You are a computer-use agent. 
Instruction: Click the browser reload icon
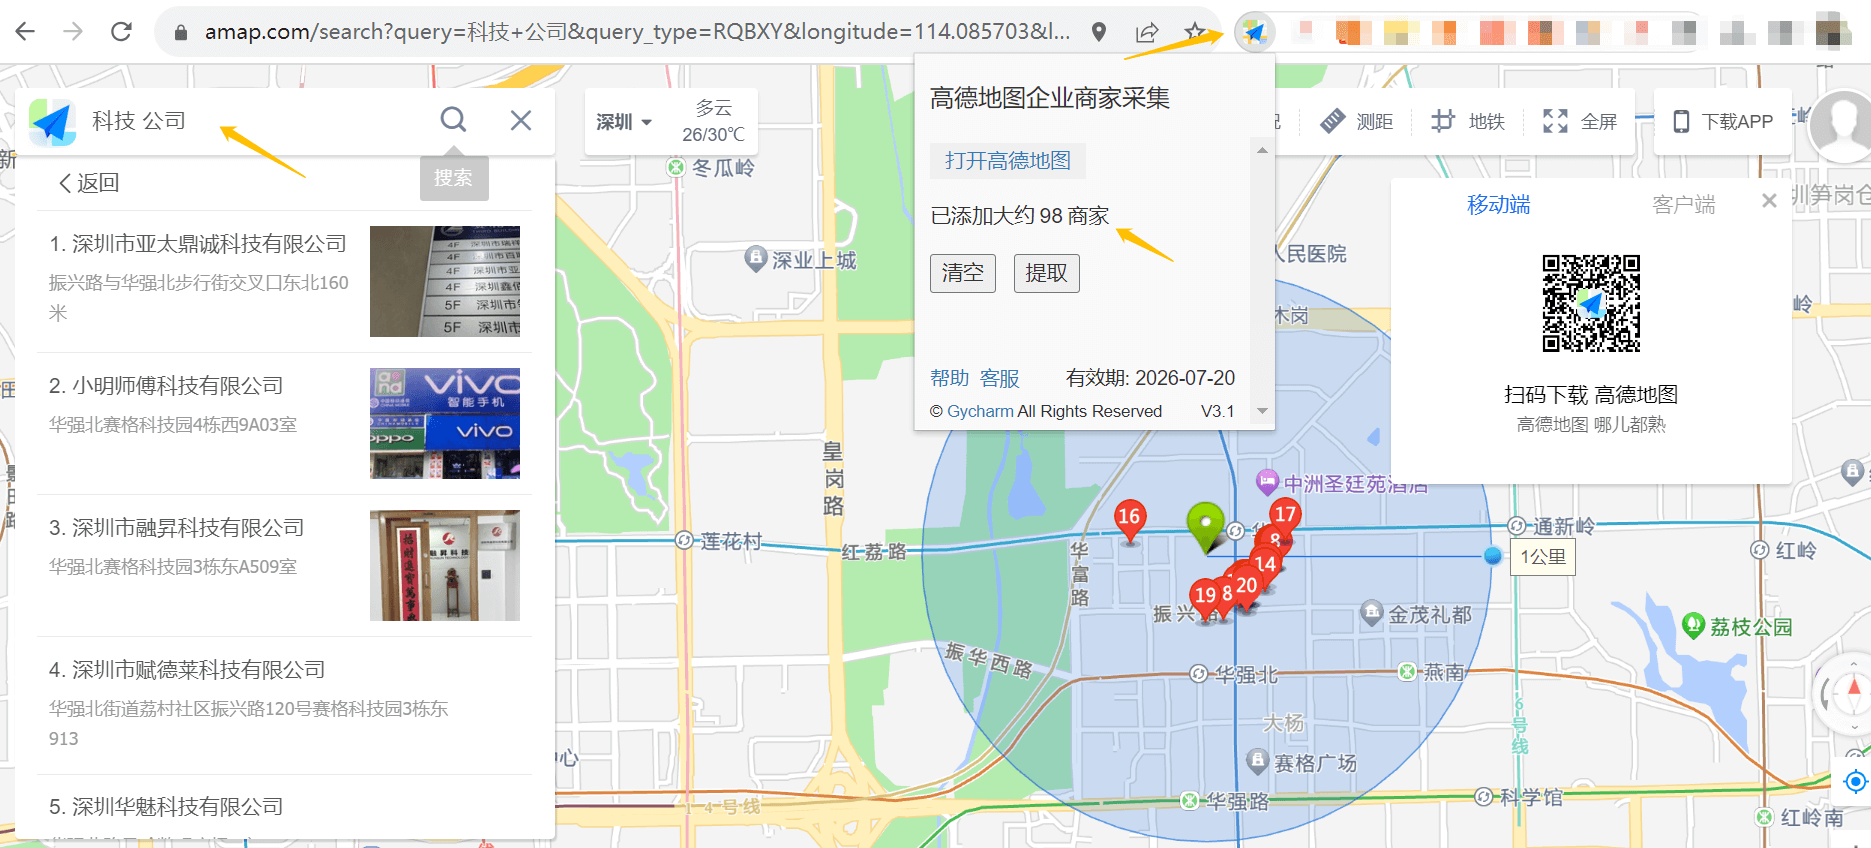point(121,32)
